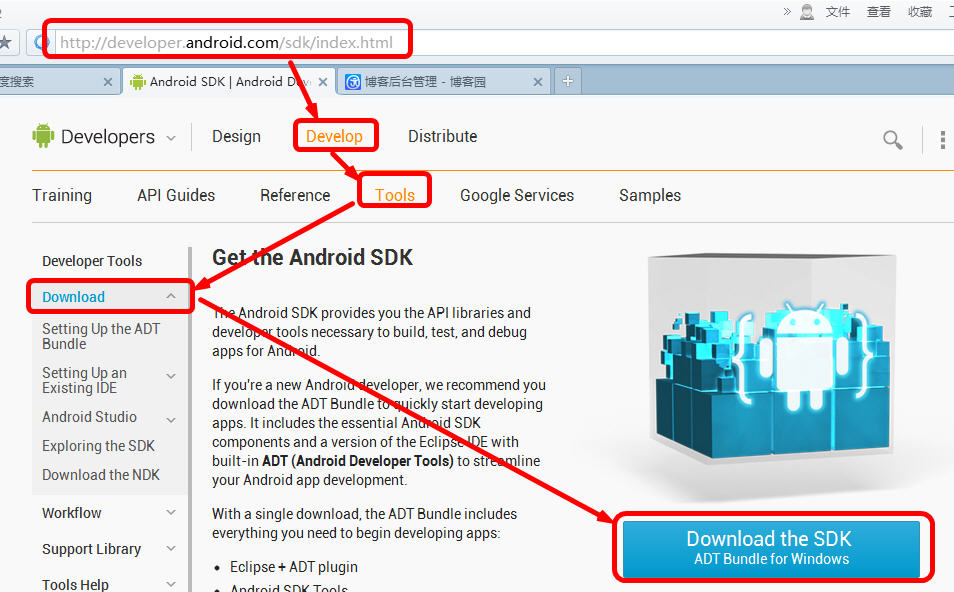Click the page icon in address bar

41,42
